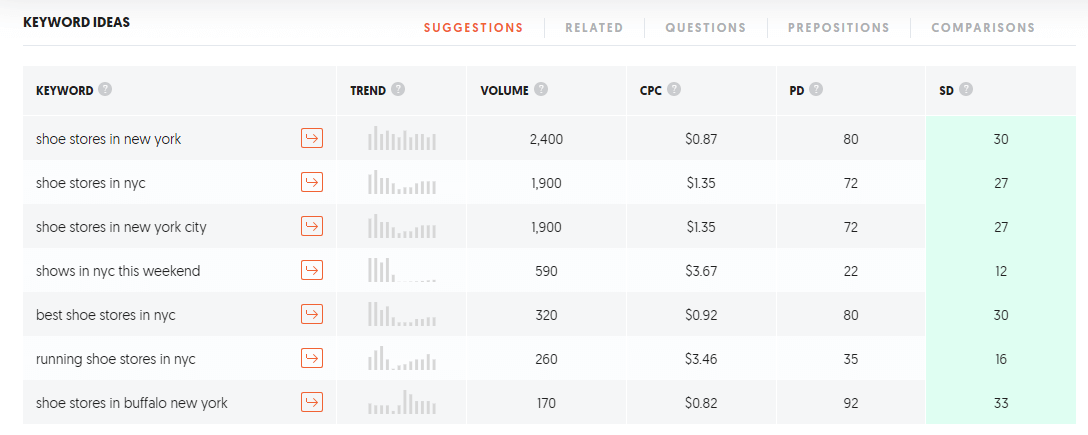Click help icon next to TREND header
This screenshot has height=435, width=1088.
(x=398, y=89)
